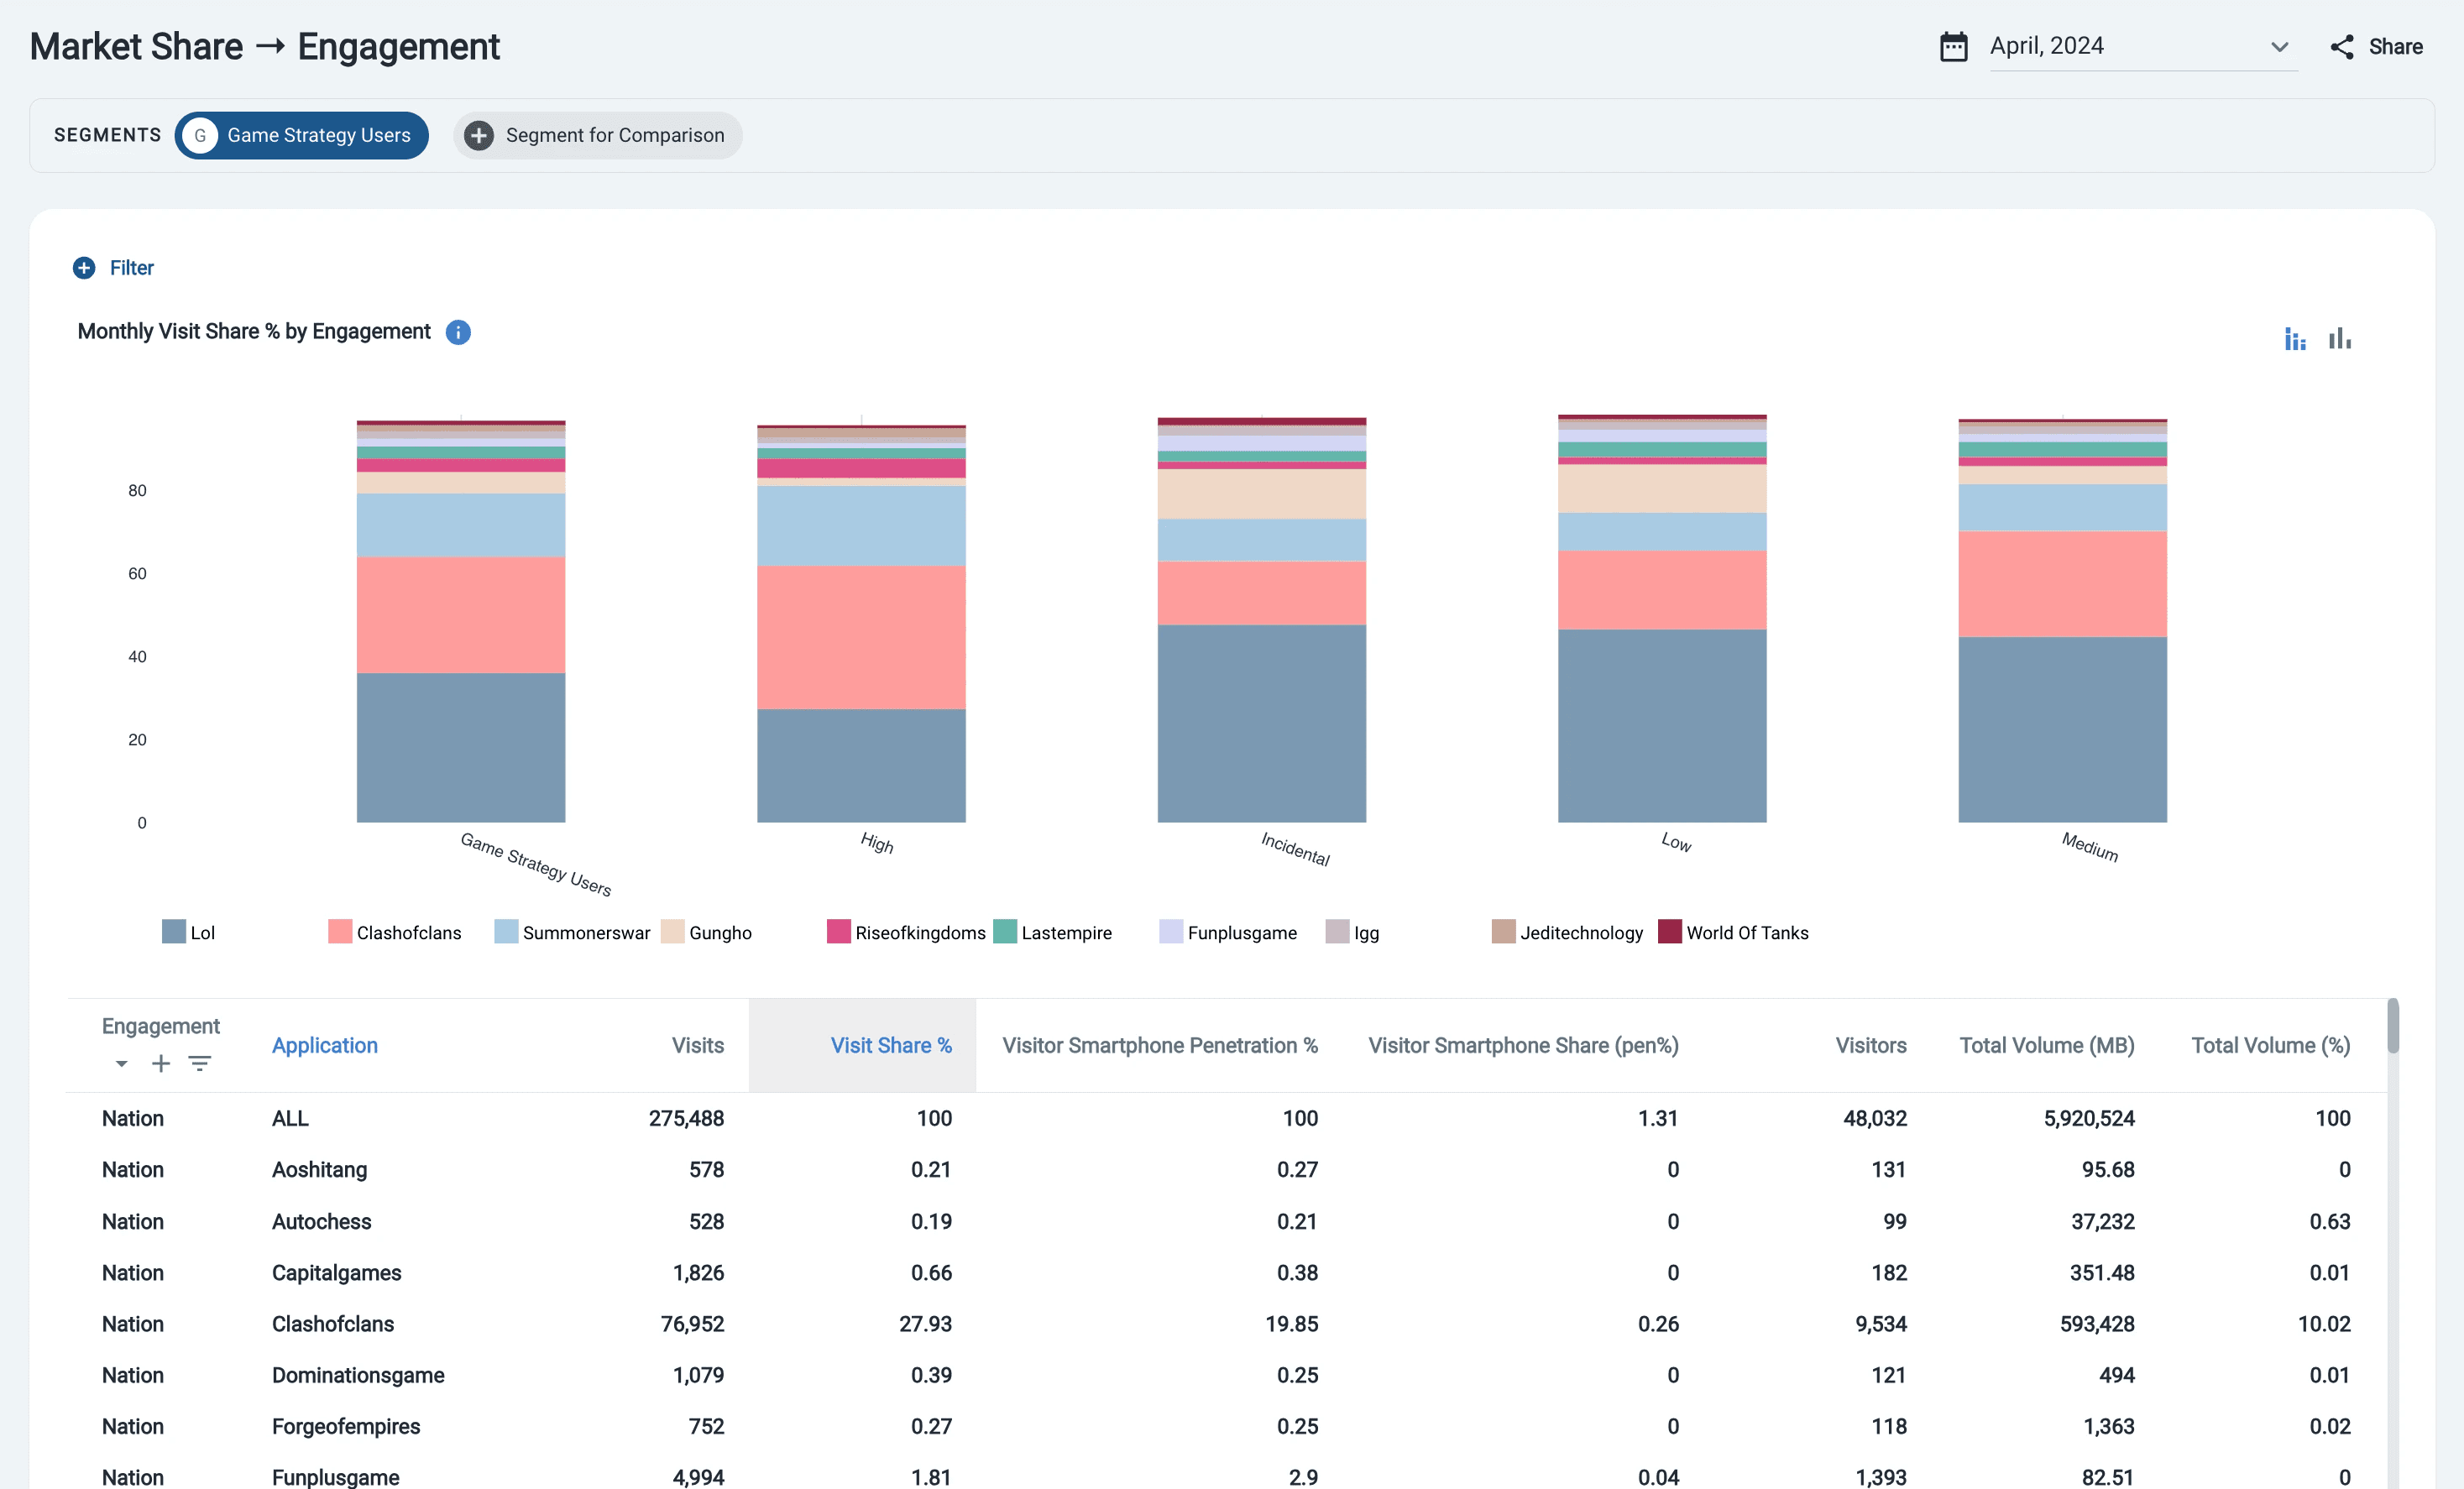Viewport: 2464px width, 1489px height.
Task: Click the 275,488 visits value
Action: click(686, 1118)
